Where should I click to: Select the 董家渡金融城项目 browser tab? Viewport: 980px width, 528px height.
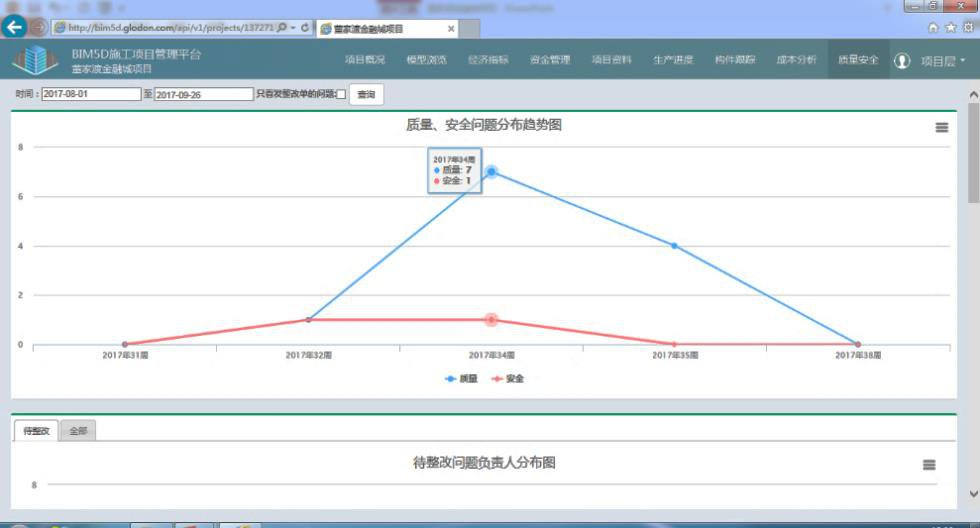point(388,29)
